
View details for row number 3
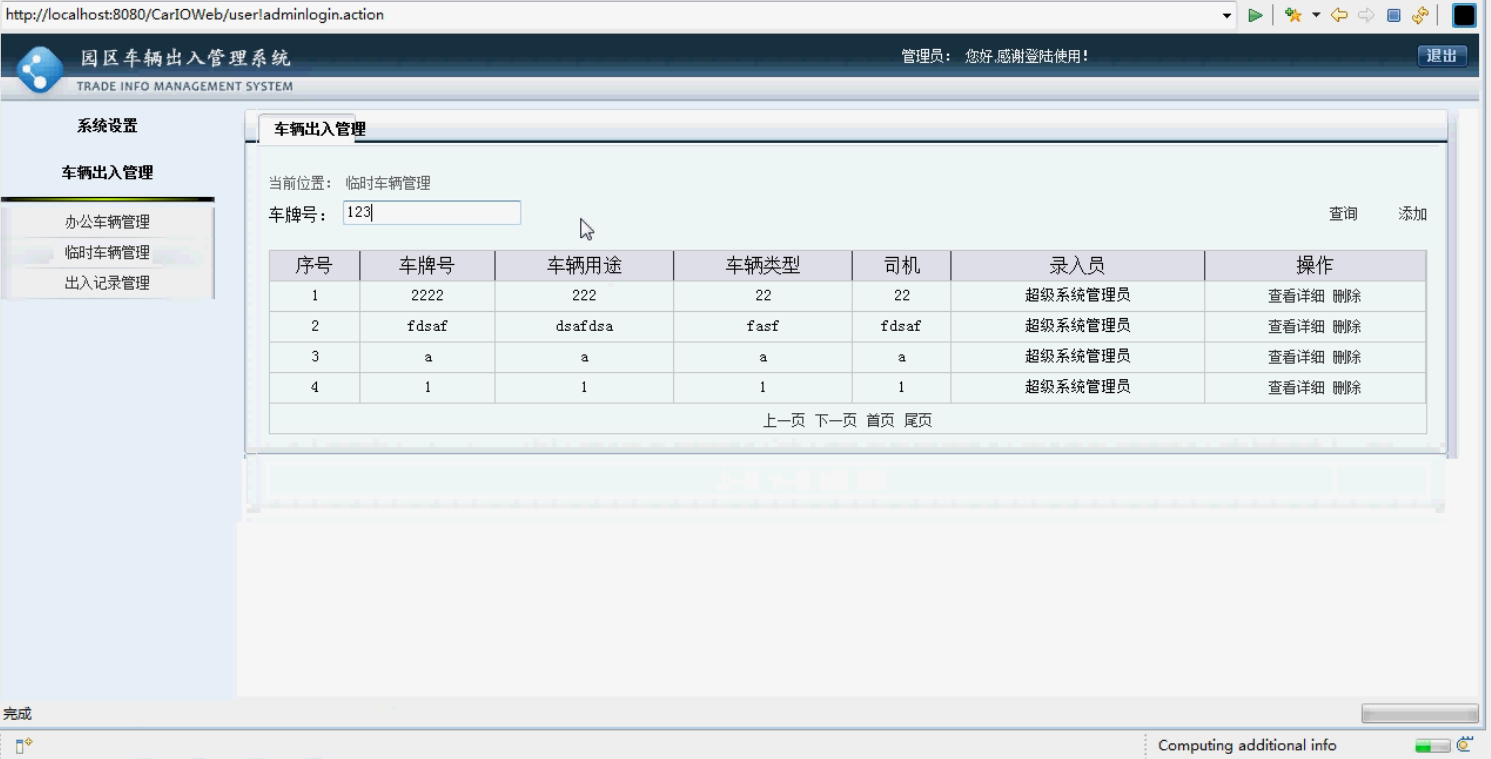click(1296, 357)
